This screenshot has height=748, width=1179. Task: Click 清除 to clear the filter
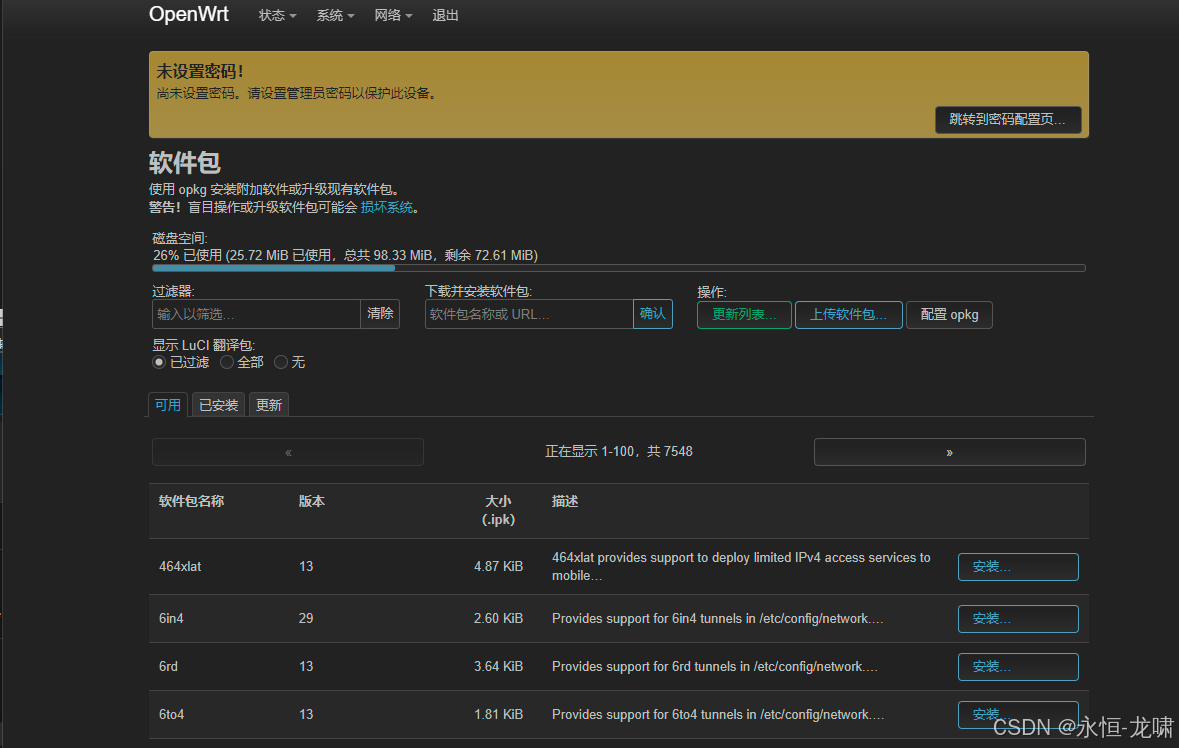pos(380,314)
